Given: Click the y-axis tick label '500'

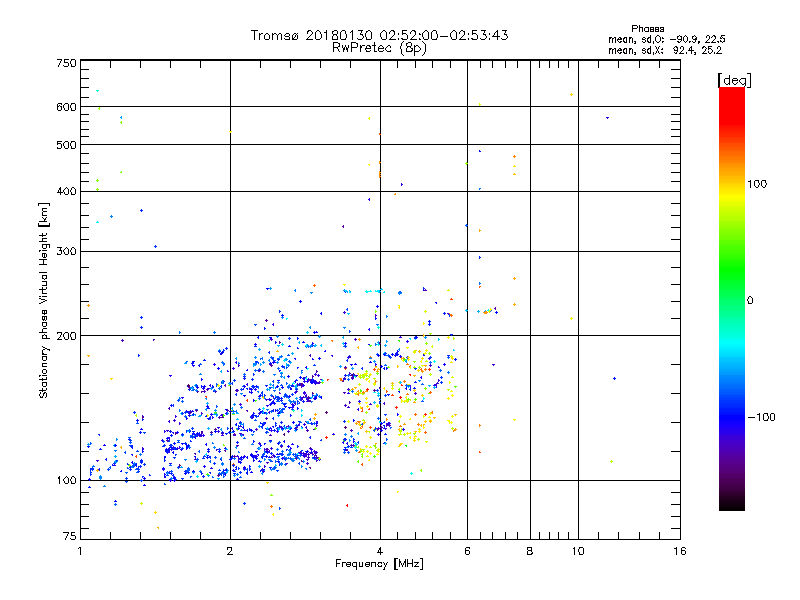Looking at the screenshot, I should (66, 145).
